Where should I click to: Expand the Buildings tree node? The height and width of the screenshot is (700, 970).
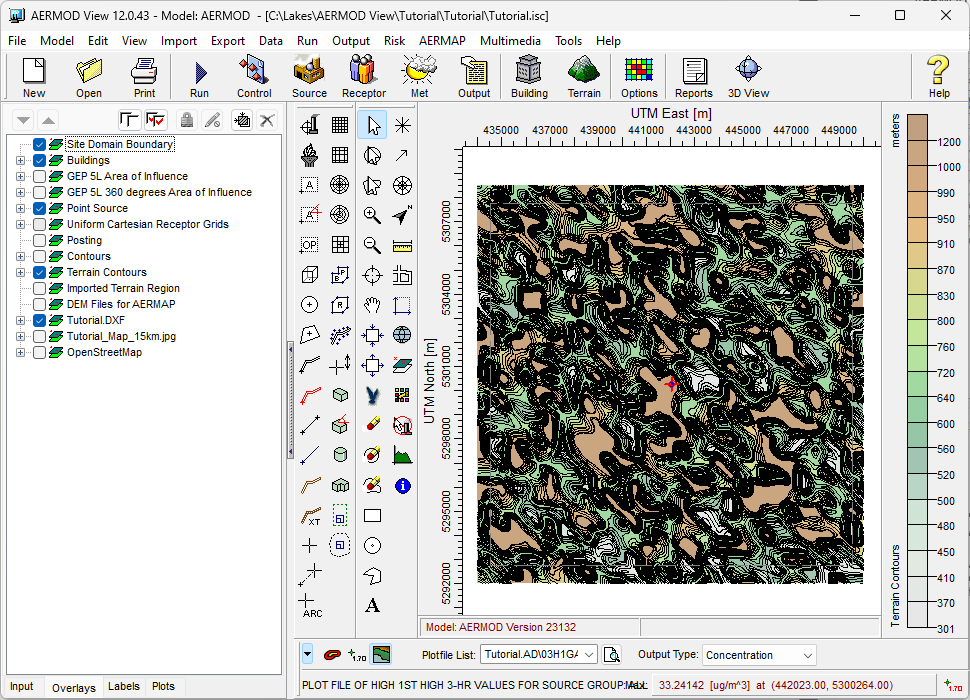[20, 161]
